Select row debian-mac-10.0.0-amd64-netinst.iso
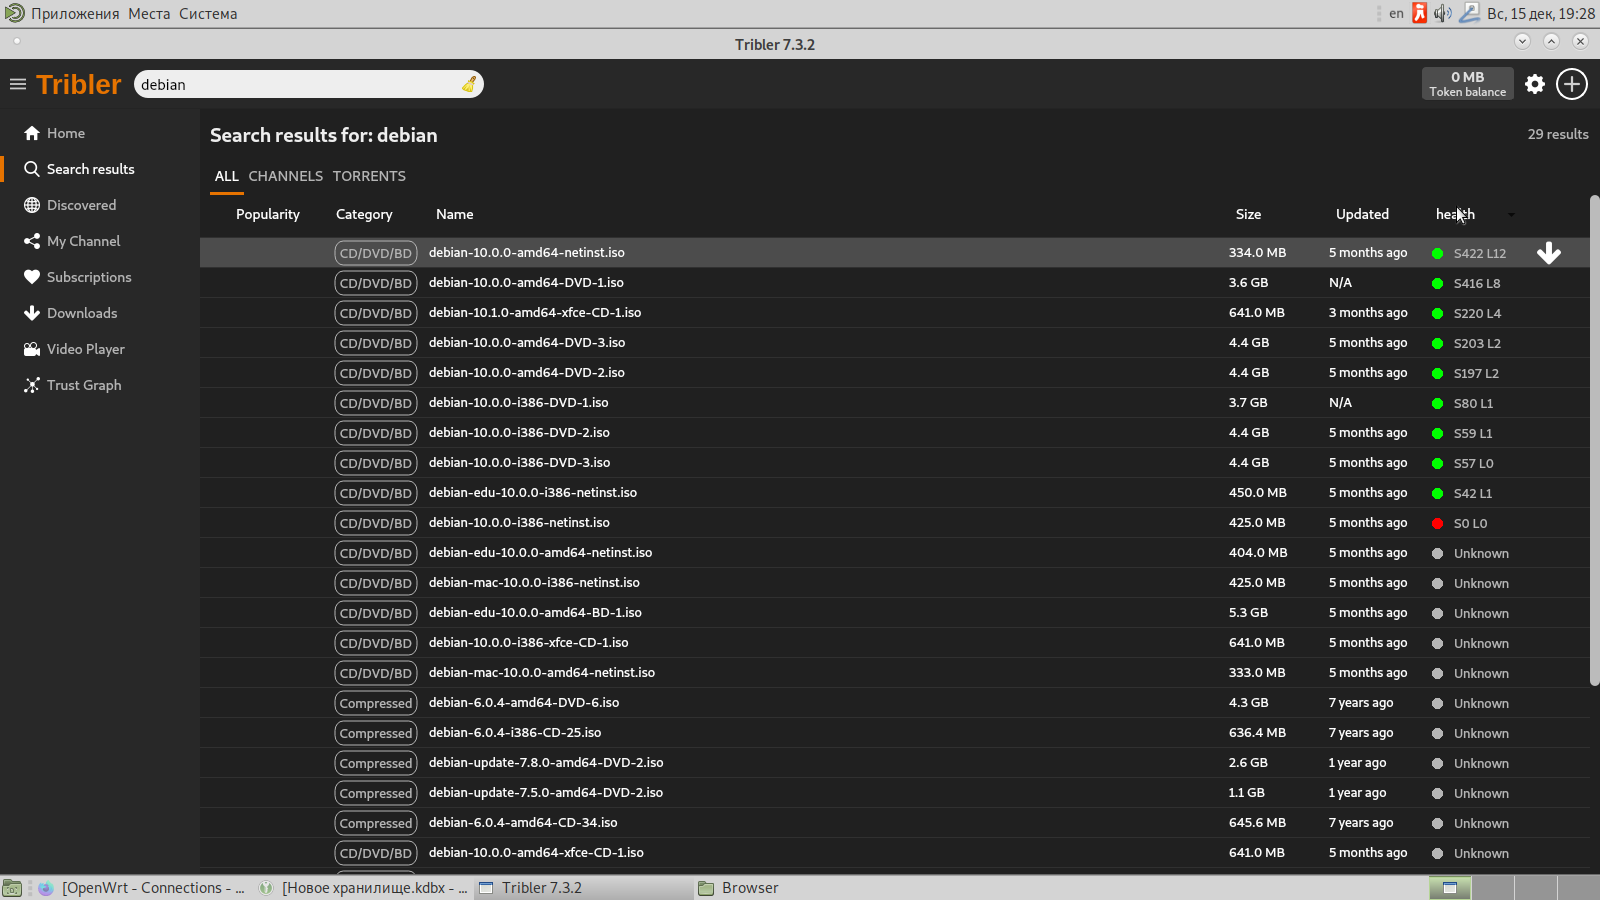The height and width of the screenshot is (900, 1600). [x=894, y=673]
